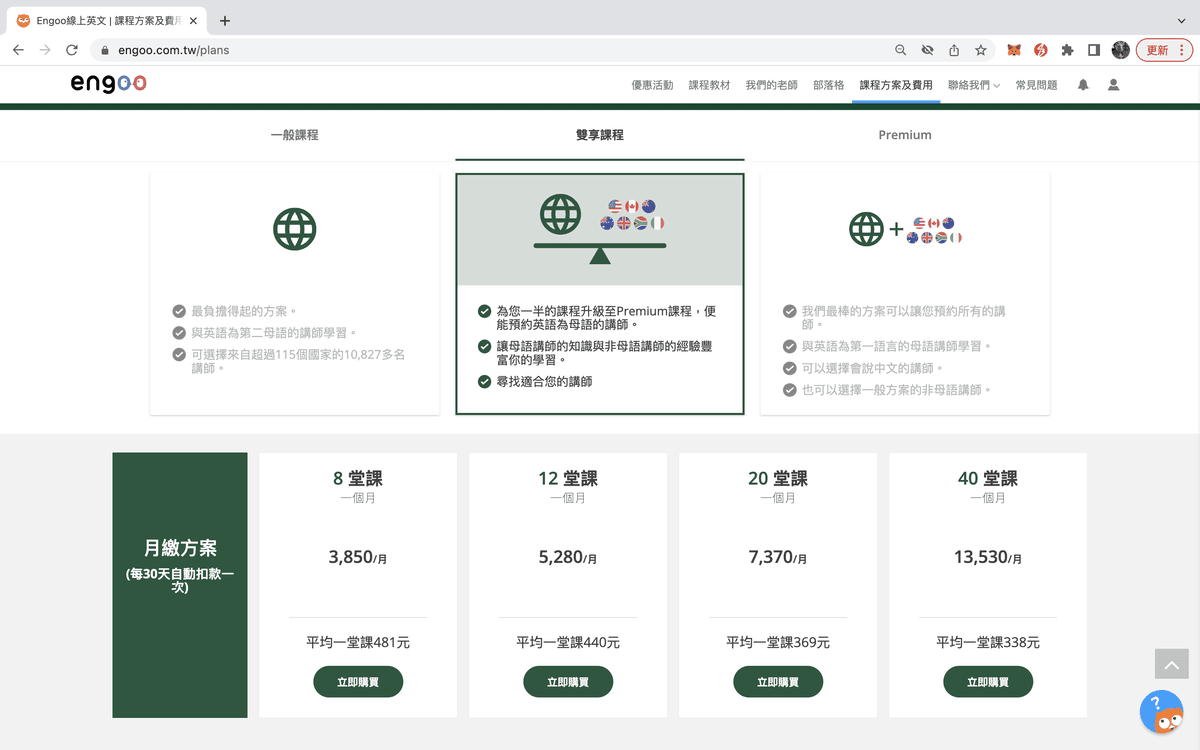This screenshot has height=750, width=1200.
Task: Bookmark this page with the star icon
Action: 981,50
